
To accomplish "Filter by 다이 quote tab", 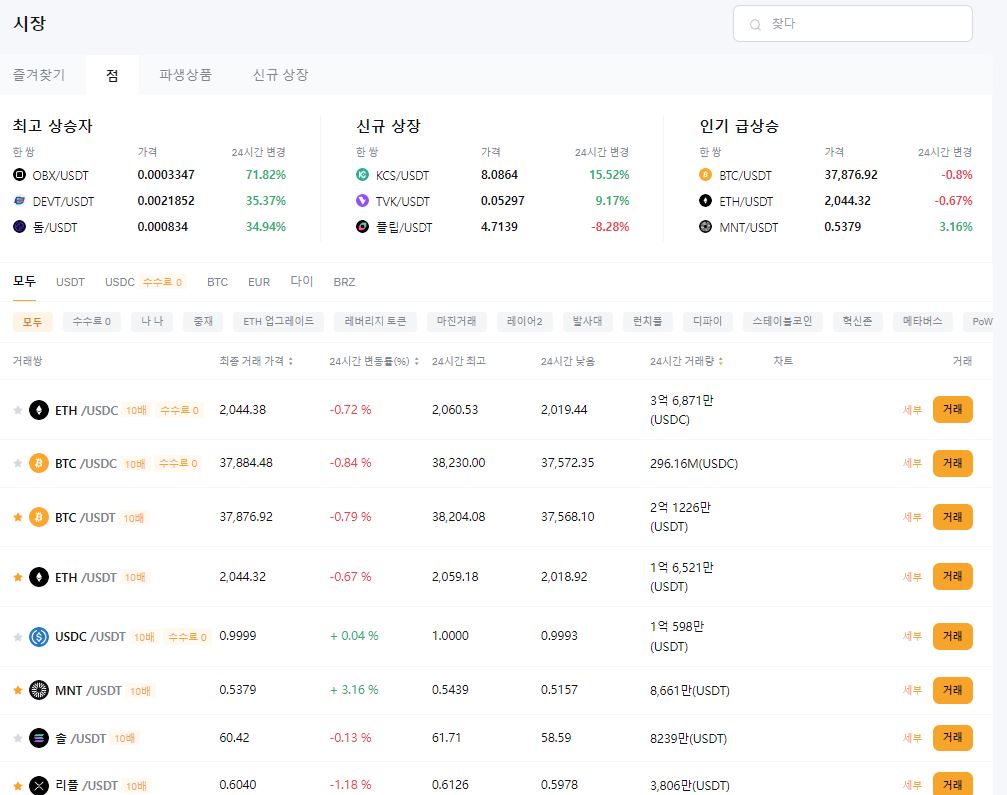I will click(302, 281).
